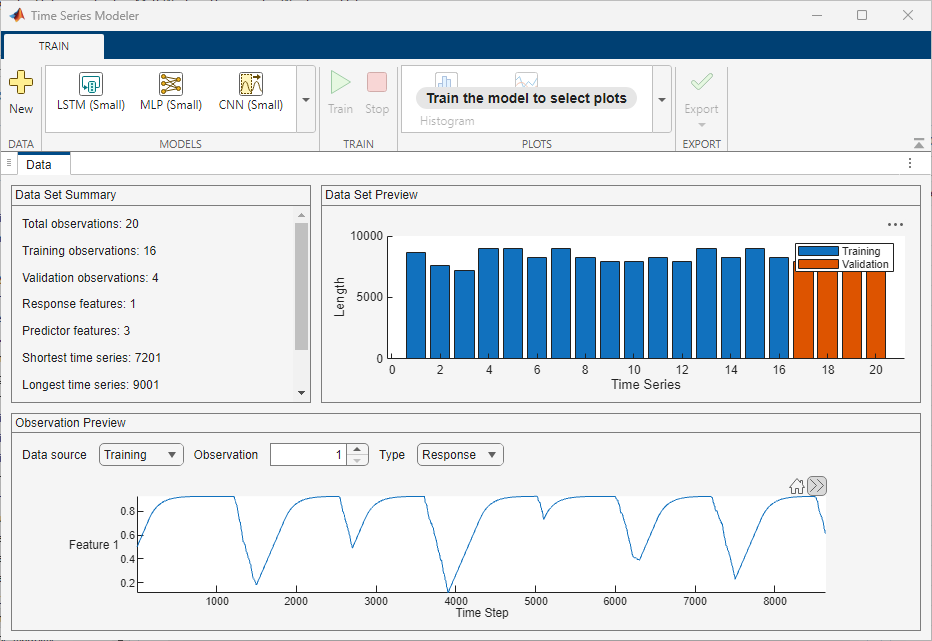This screenshot has width=932, height=641.
Task: Expand the models gallery dropdown arrow
Action: pos(306,100)
